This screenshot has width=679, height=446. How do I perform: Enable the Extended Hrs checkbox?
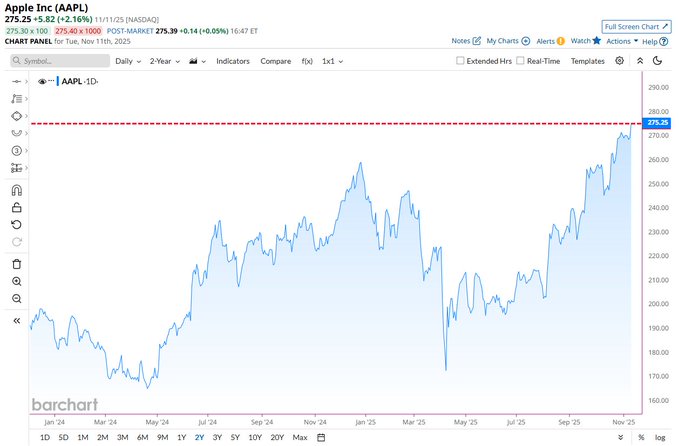click(460, 61)
